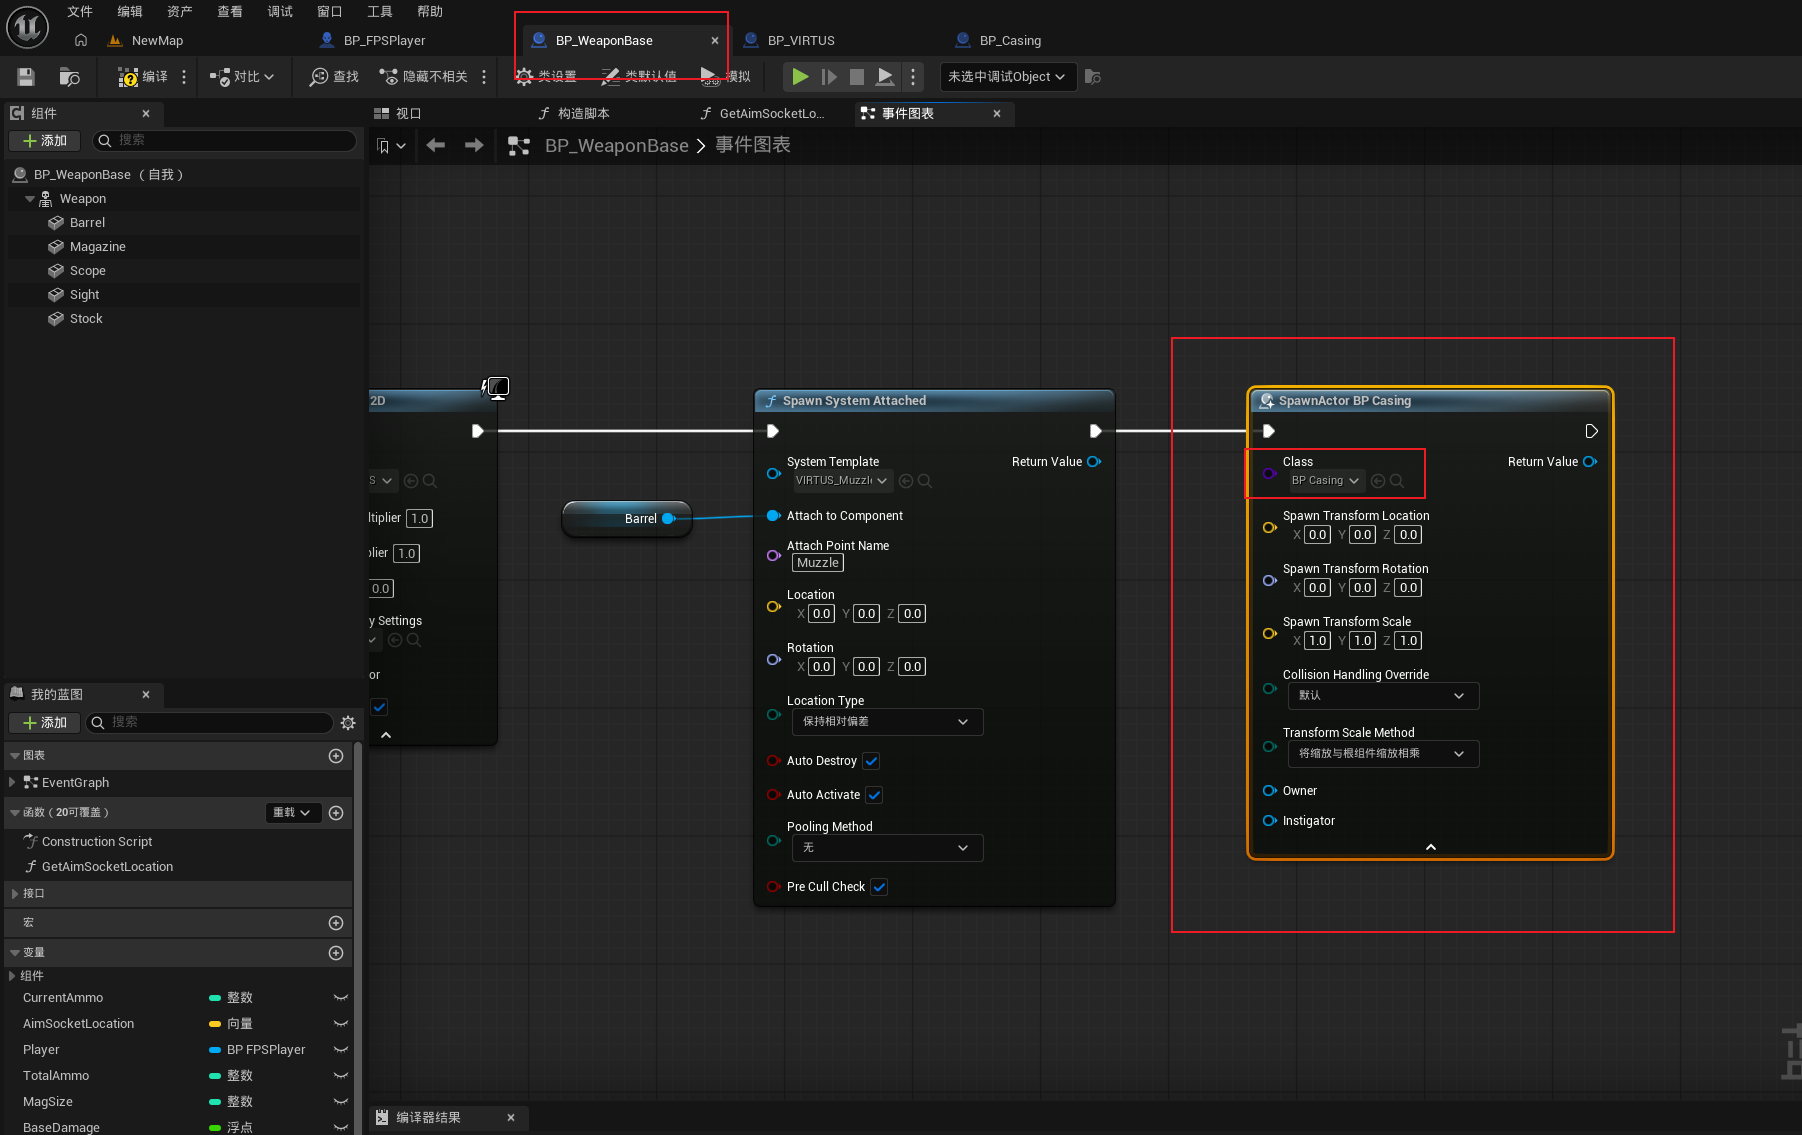Screen dimensions: 1802x1135
Task: Click 添加 button in 我的蓝图 panel
Action: [x=45, y=723]
